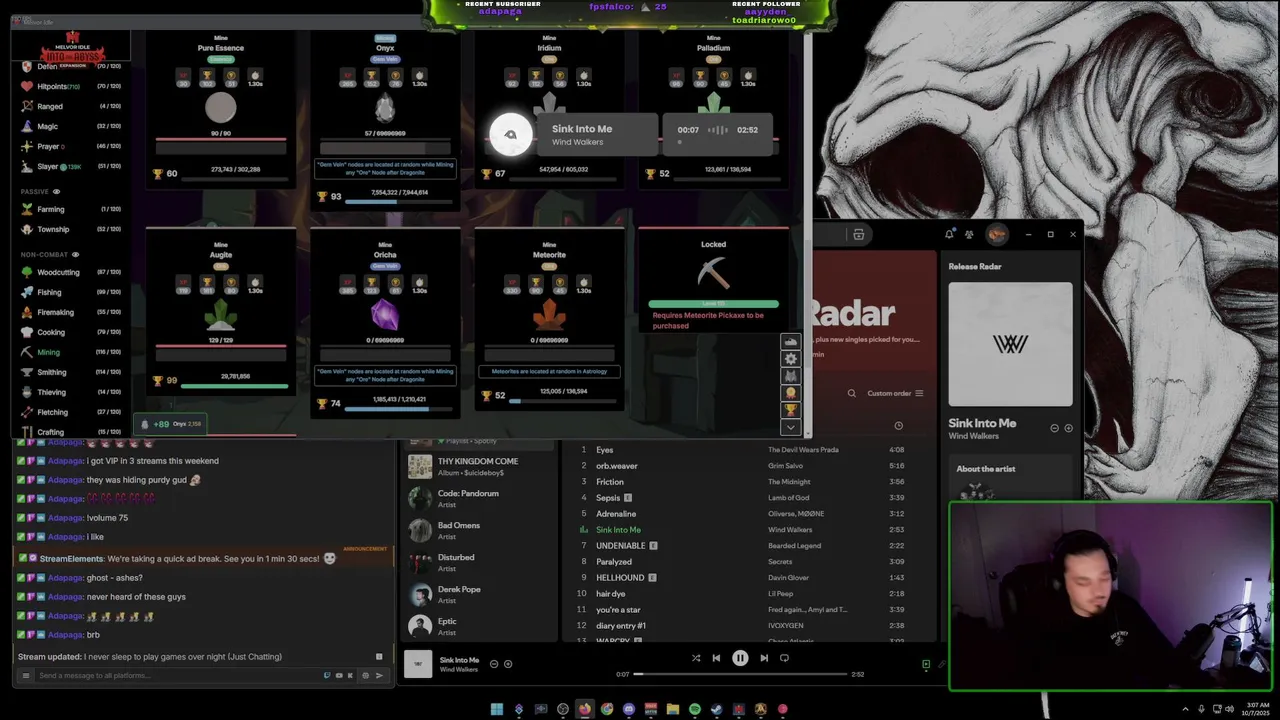1280x720 pixels.
Task: Open Spotify profile avatar menu
Action: point(997,234)
